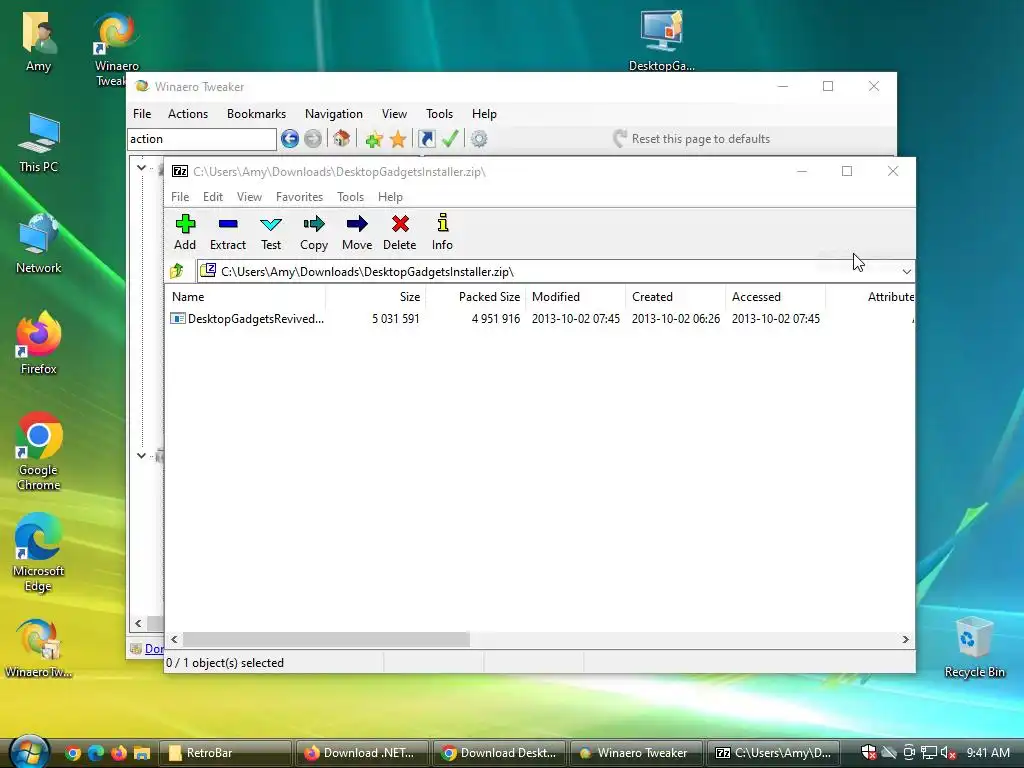This screenshot has width=1024, height=768.
Task: Go up one folder level in 7-Zip
Action: coord(177,271)
